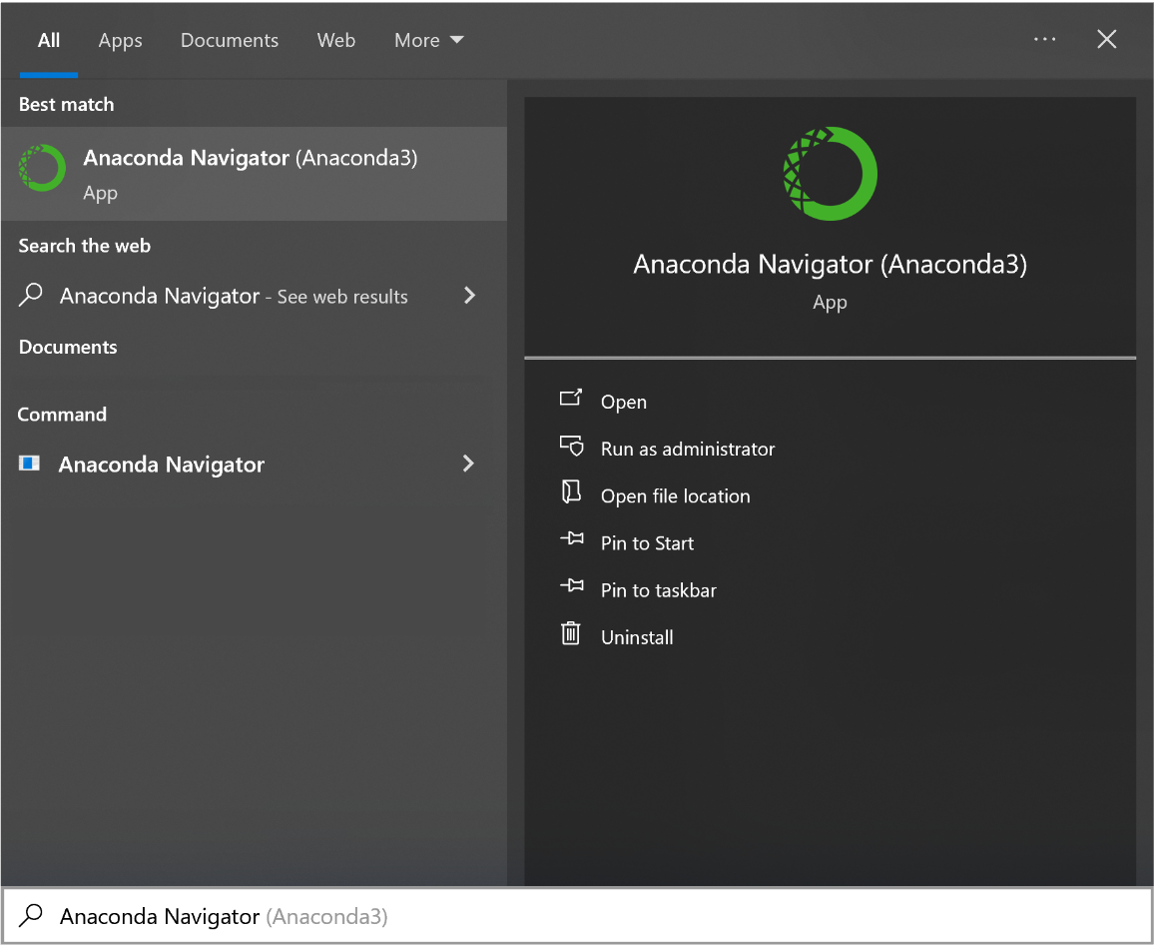
Task: Click the Open file location folder icon
Action: [571, 492]
